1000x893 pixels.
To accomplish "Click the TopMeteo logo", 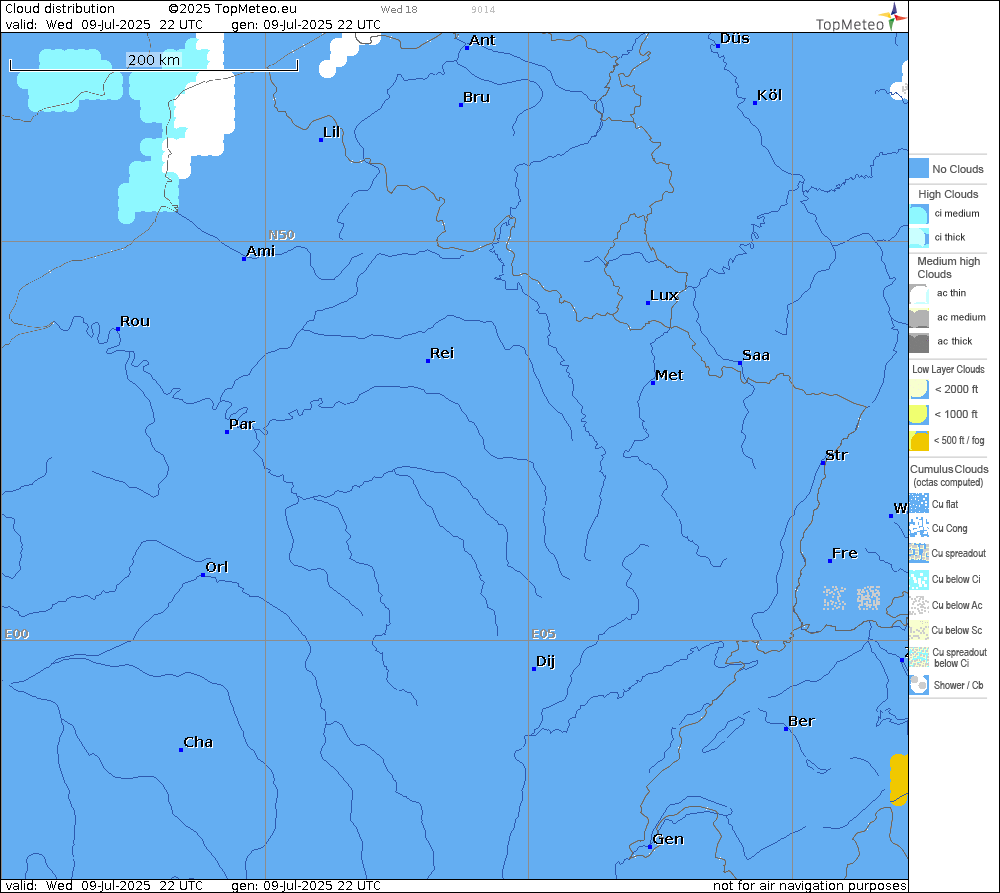I will tap(860, 18).
